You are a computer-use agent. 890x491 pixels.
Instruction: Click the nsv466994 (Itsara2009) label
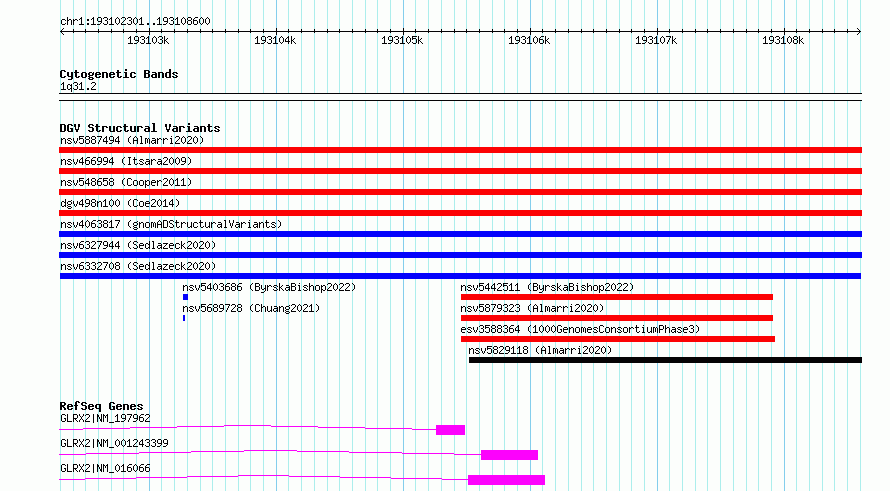click(x=126, y=161)
